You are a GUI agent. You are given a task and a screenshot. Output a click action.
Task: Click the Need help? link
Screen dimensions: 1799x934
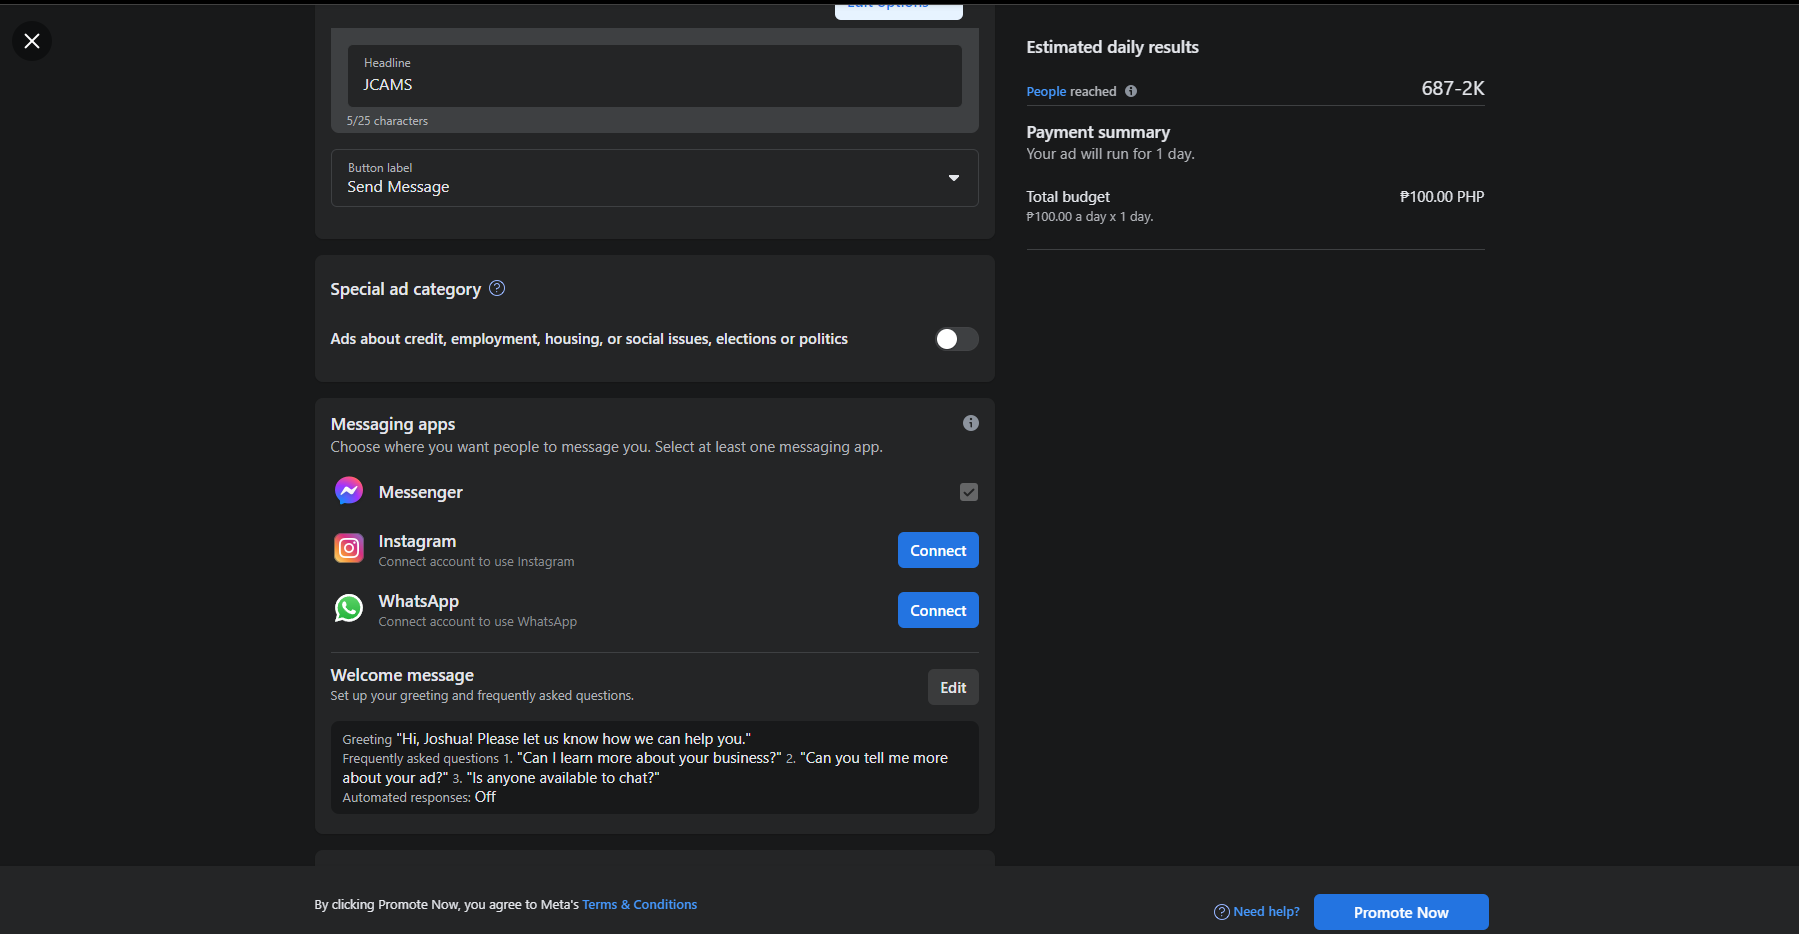pos(1257,911)
